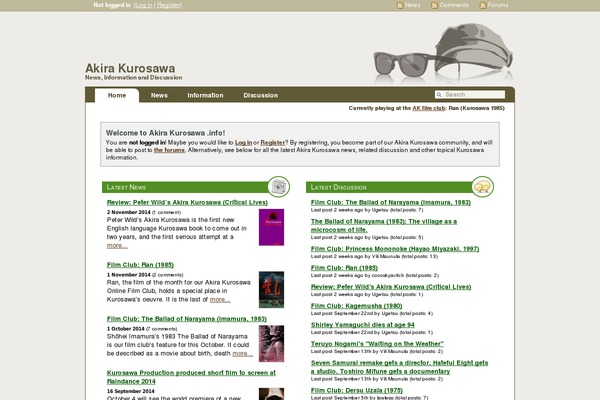Open the AK film club link
Viewport: 600px width, 400px height.
pos(429,108)
